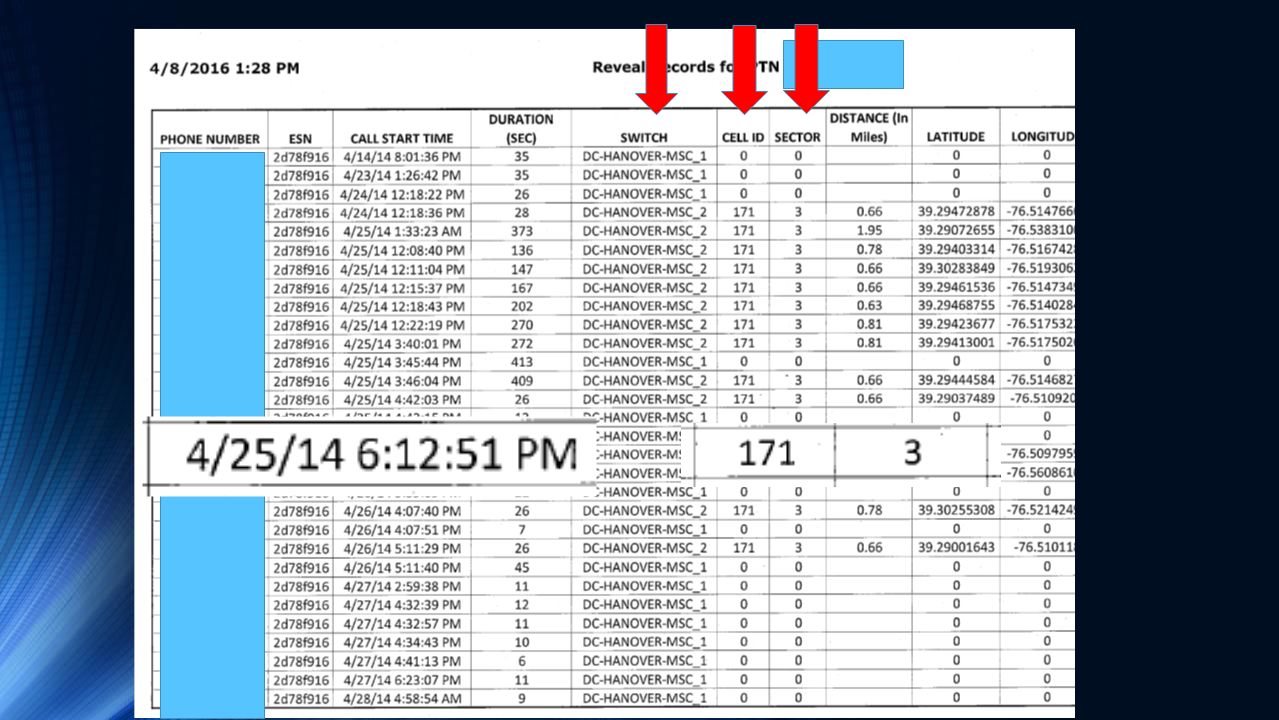This screenshot has height=720, width=1279.
Task: Click the CALL START TIME column header
Action: pyautogui.click(x=402, y=138)
